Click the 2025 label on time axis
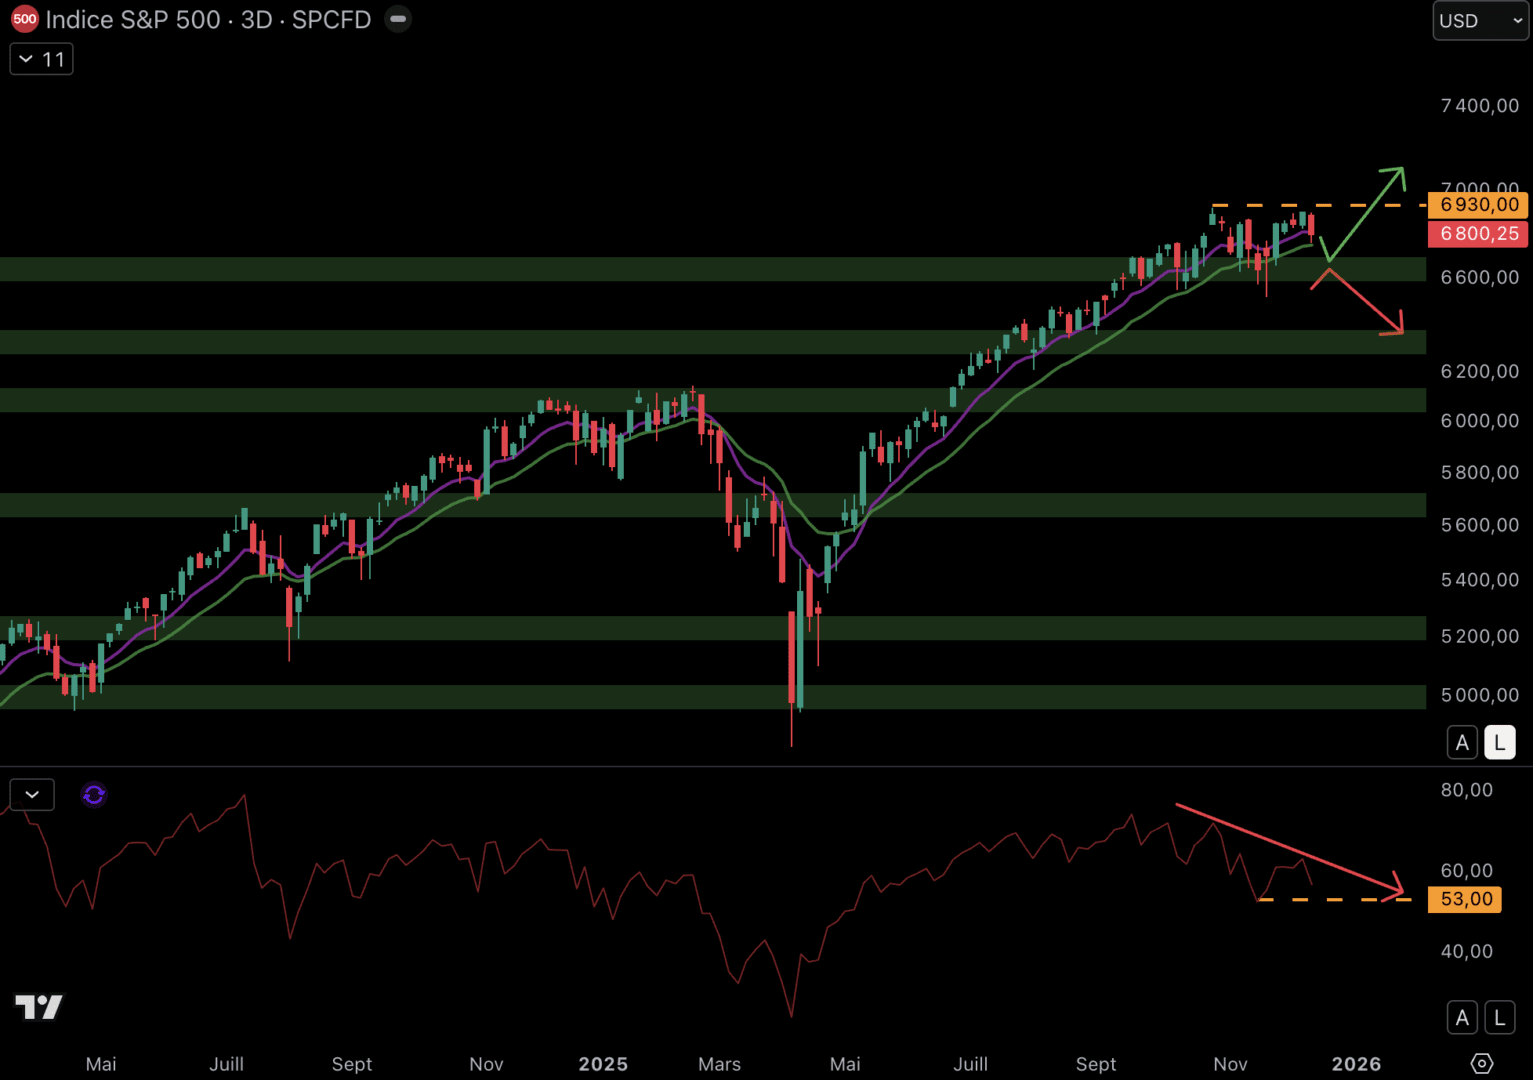The width and height of the screenshot is (1533, 1080). [x=603, y=1064]
